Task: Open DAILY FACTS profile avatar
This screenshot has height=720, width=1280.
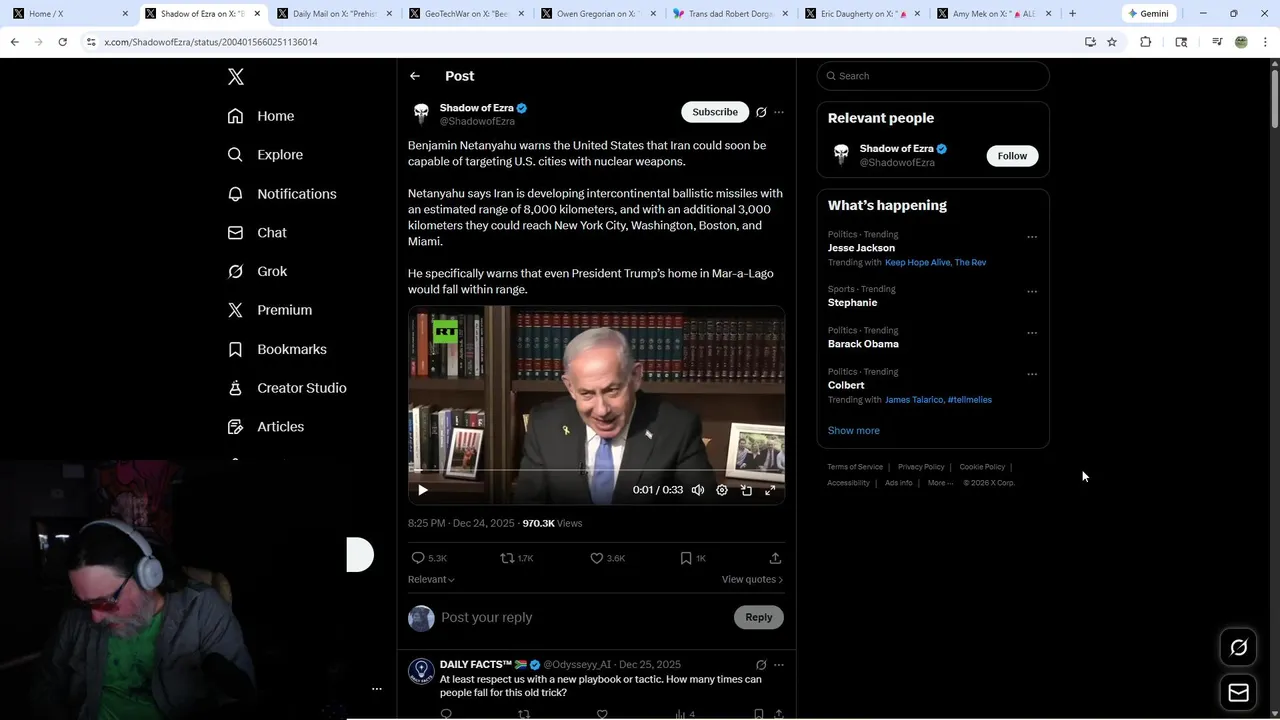Action: point(421,671)
